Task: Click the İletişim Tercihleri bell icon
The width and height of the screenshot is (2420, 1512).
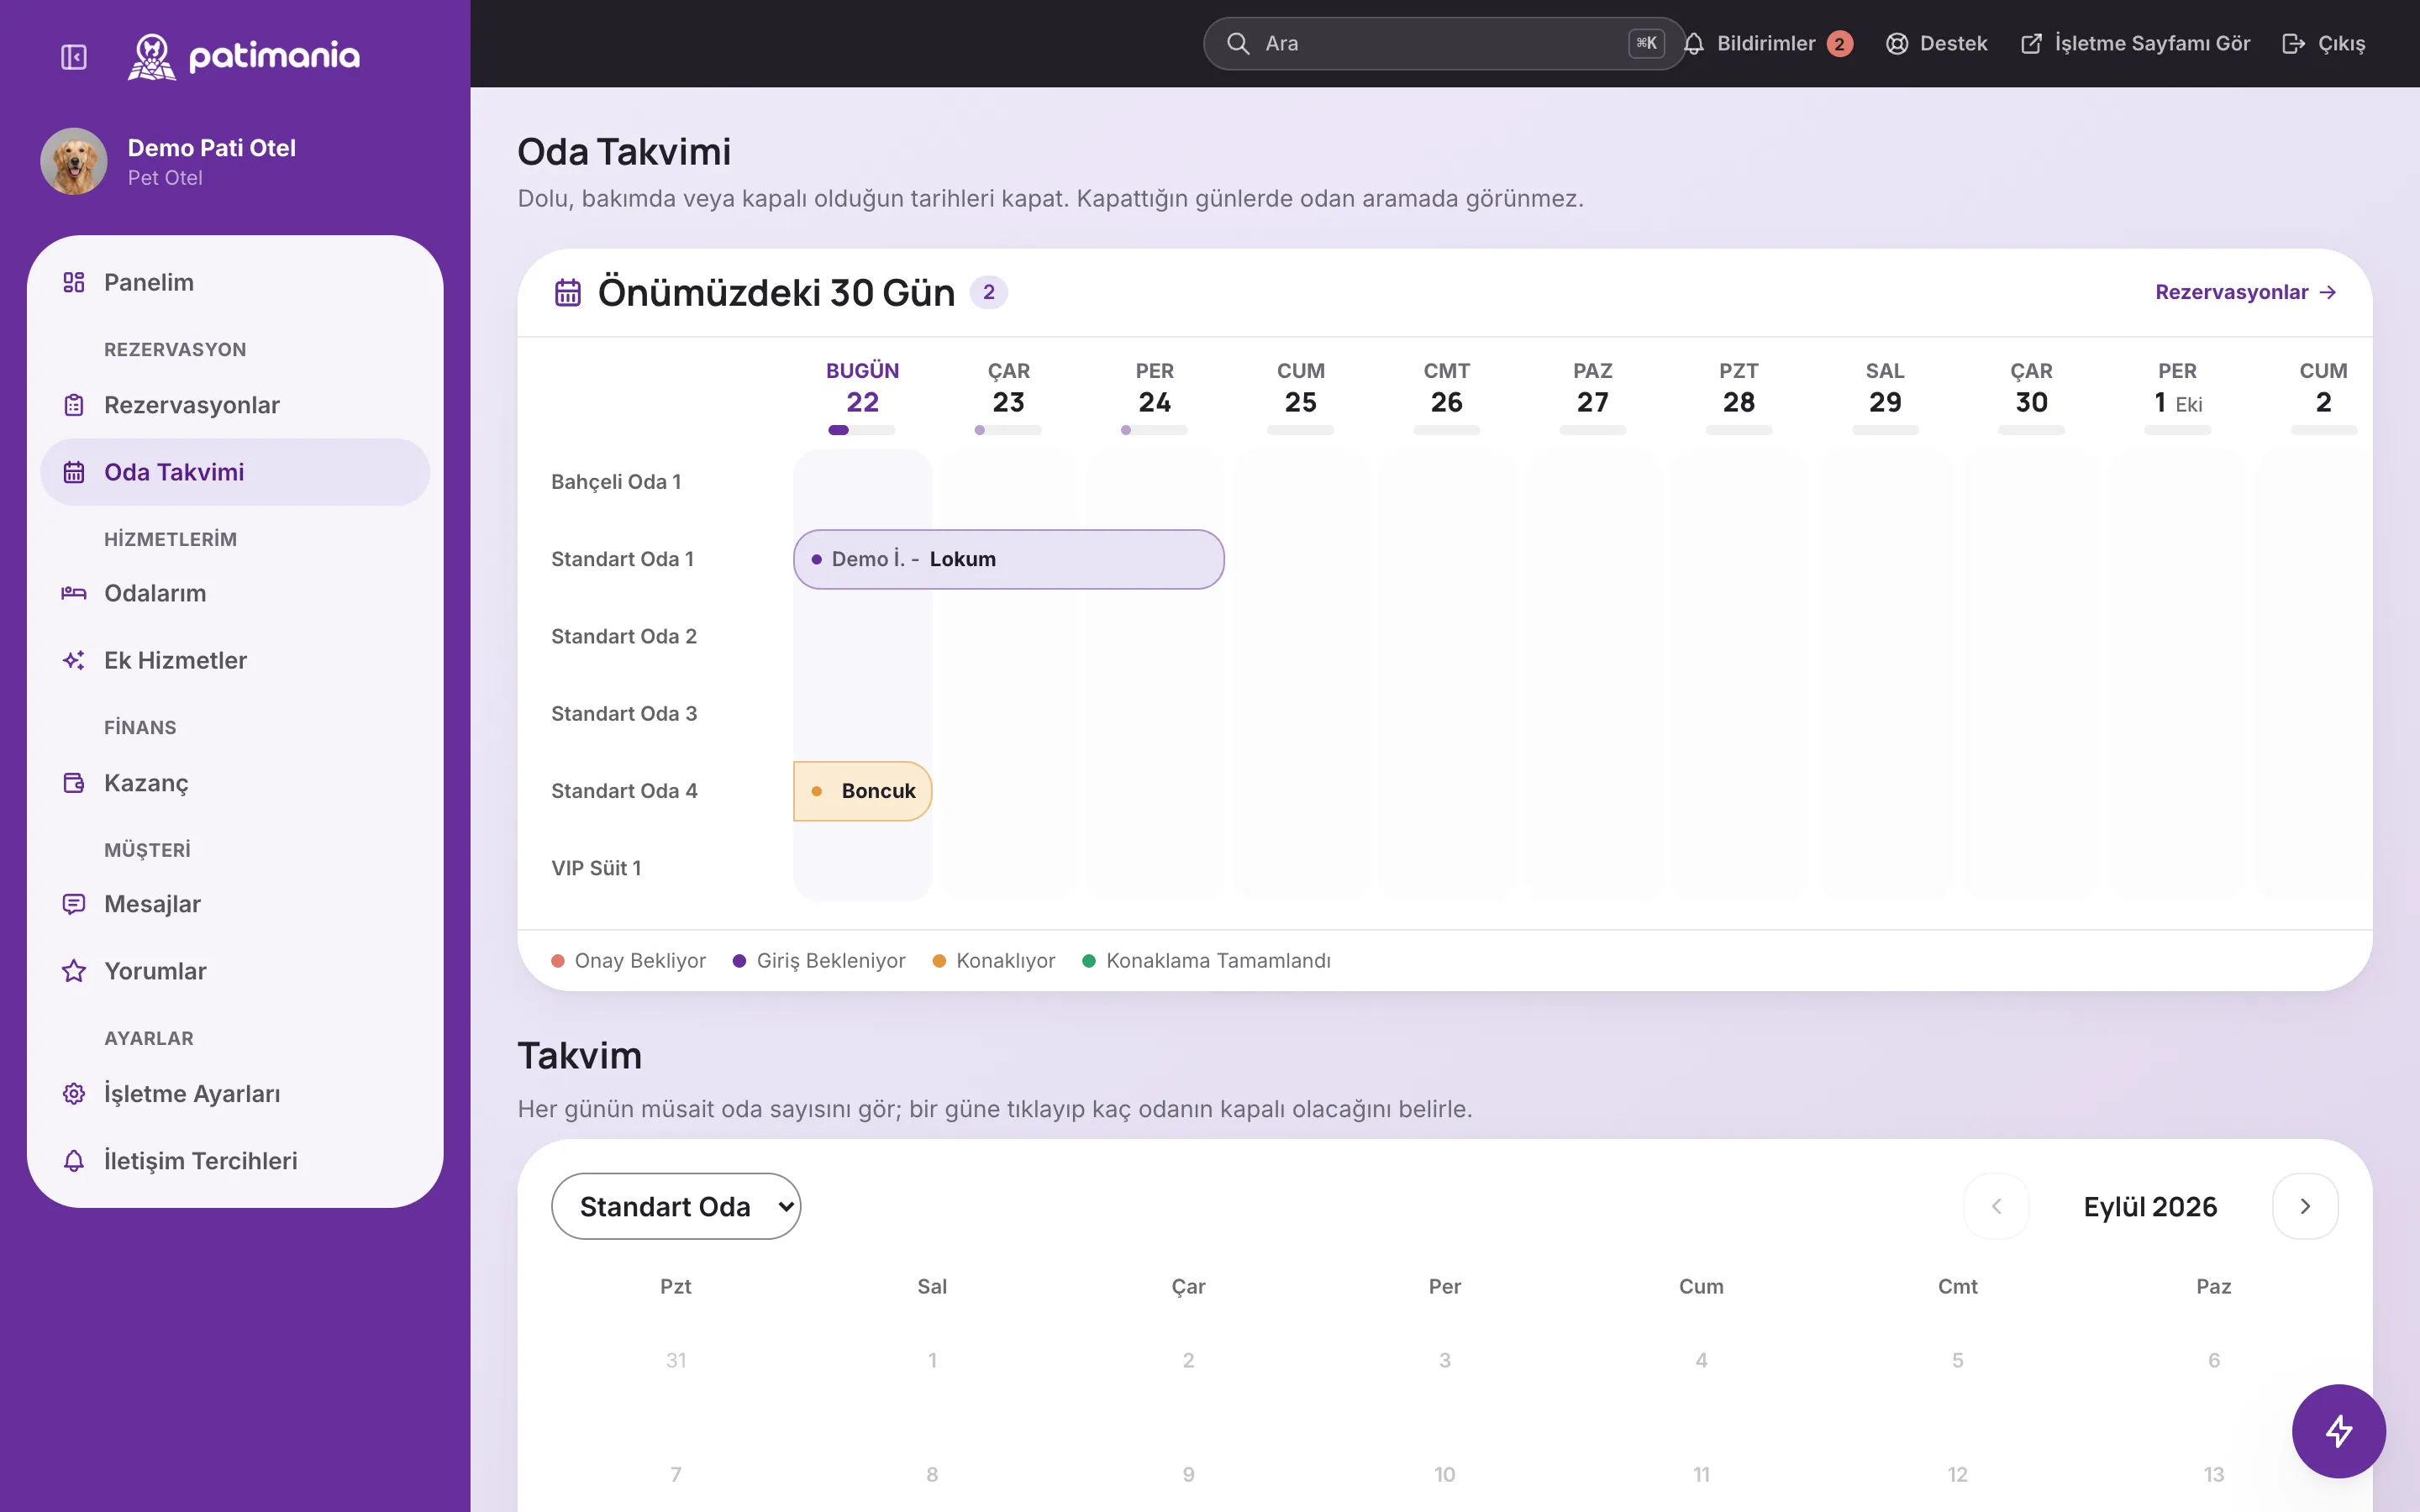Action: [74, 1161]
